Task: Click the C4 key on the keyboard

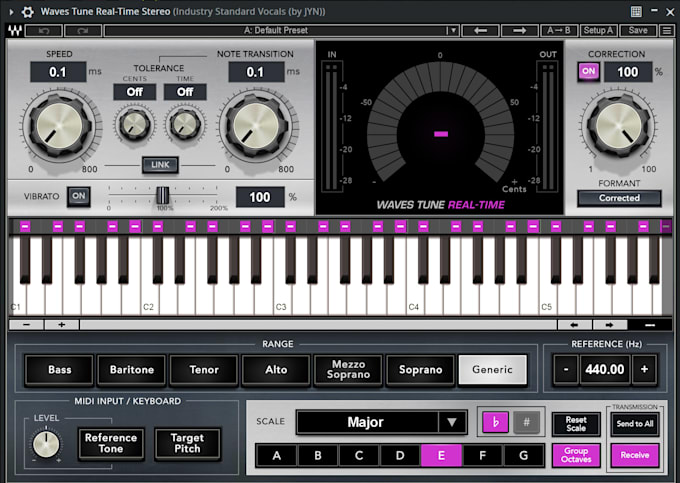Action: pos(414,299)
